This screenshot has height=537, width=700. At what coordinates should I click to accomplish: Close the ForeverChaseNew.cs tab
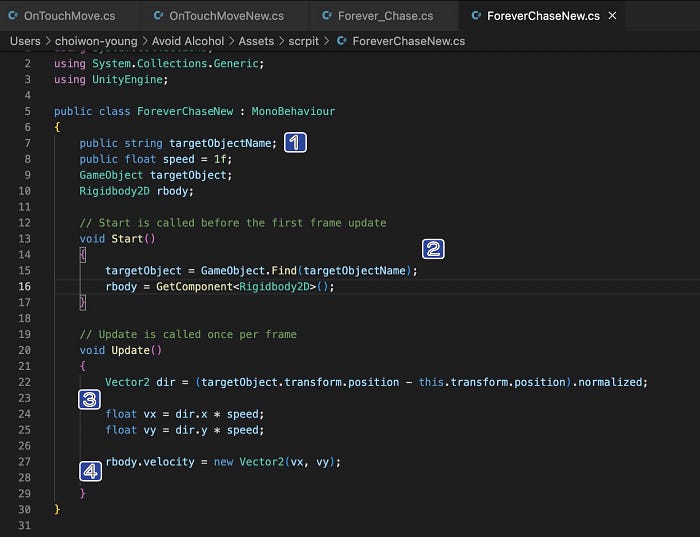click(x=612, y=16)
